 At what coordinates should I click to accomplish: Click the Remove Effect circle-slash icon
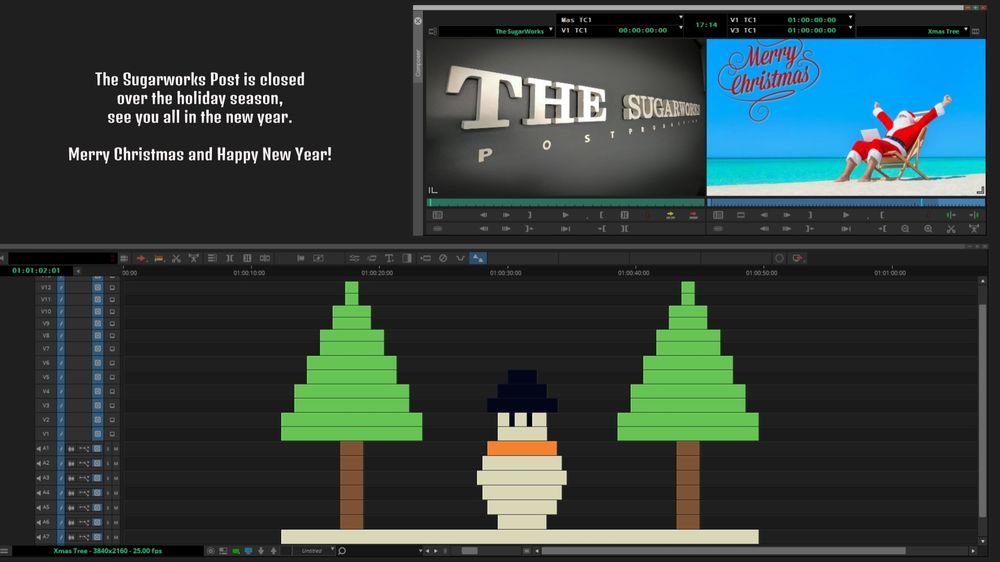point(443,258)
